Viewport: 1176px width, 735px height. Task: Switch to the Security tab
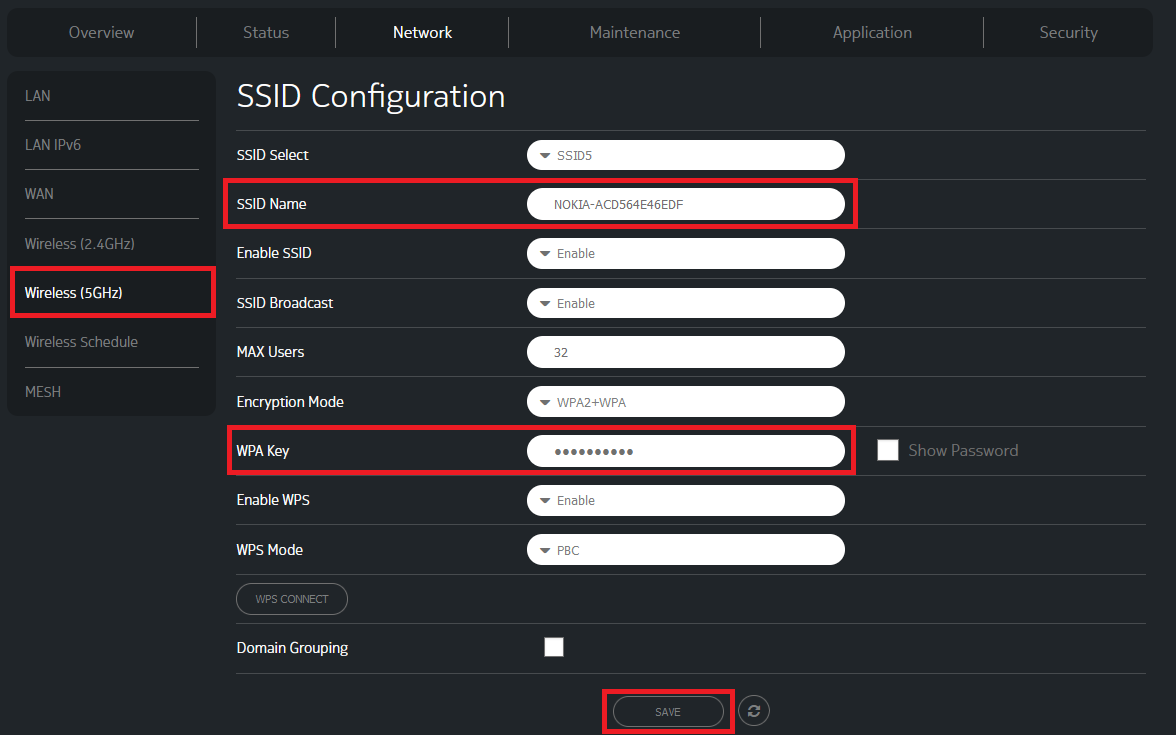click(x=1068, y=32)
